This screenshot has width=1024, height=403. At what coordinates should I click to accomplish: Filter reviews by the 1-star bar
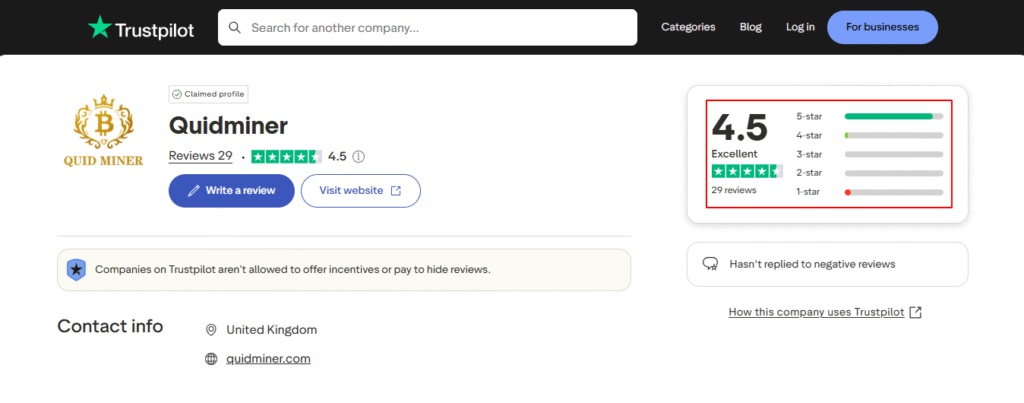pos(893,192)
